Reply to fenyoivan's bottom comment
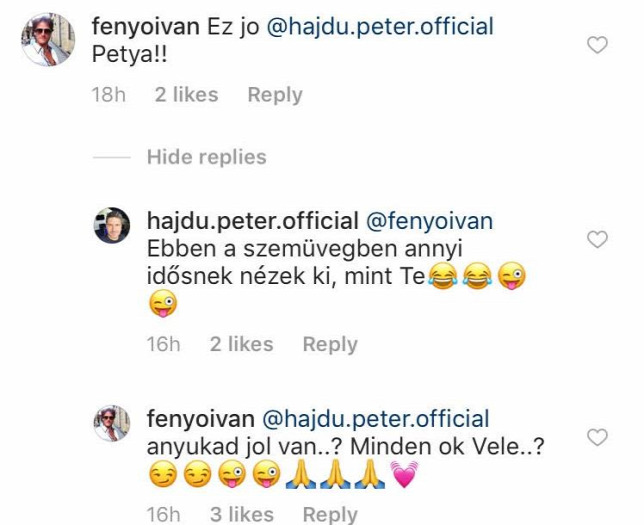This screenshot has width=644, height=525. [330, 514]
